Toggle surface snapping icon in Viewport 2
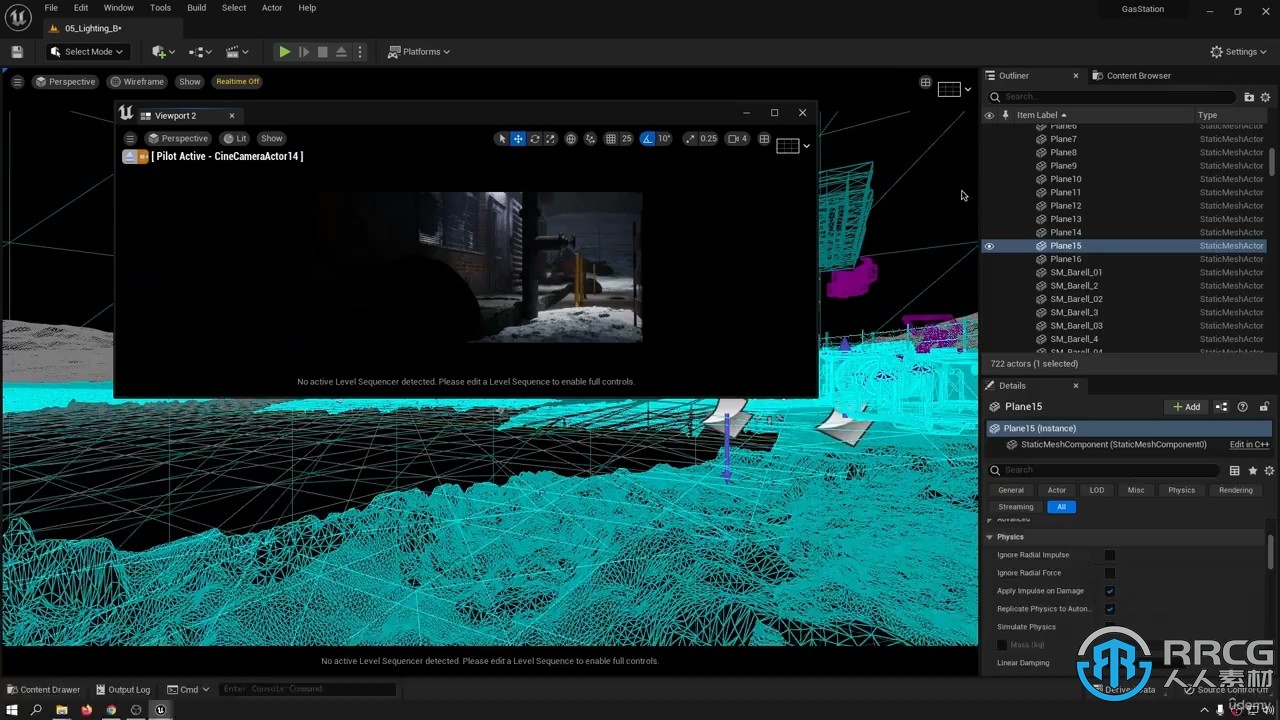Screen dimensions: 1280x720 point(590,139)
